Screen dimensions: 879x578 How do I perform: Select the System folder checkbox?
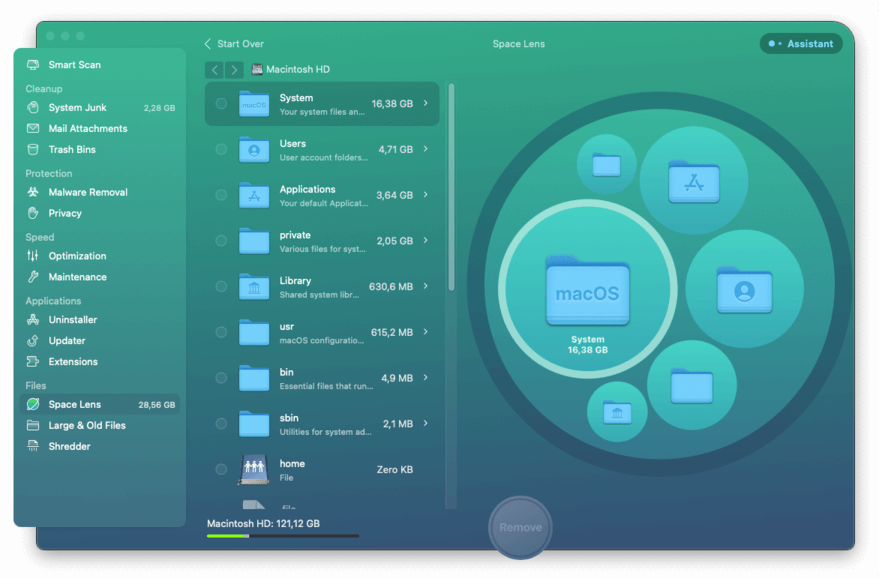[221, 104]
